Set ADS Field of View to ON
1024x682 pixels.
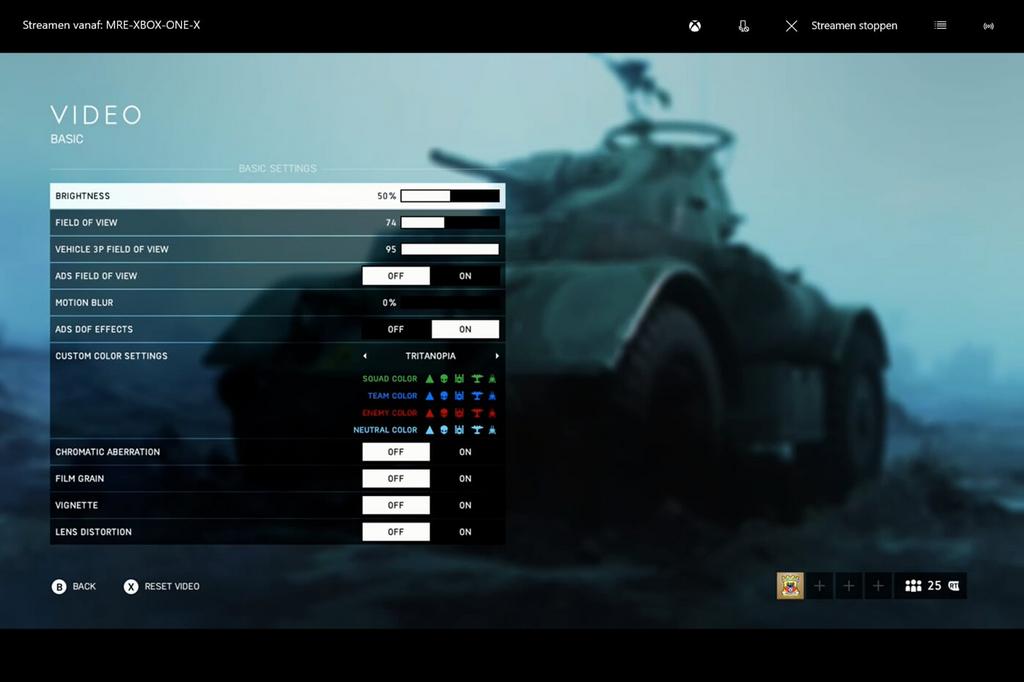click(465, 276)
